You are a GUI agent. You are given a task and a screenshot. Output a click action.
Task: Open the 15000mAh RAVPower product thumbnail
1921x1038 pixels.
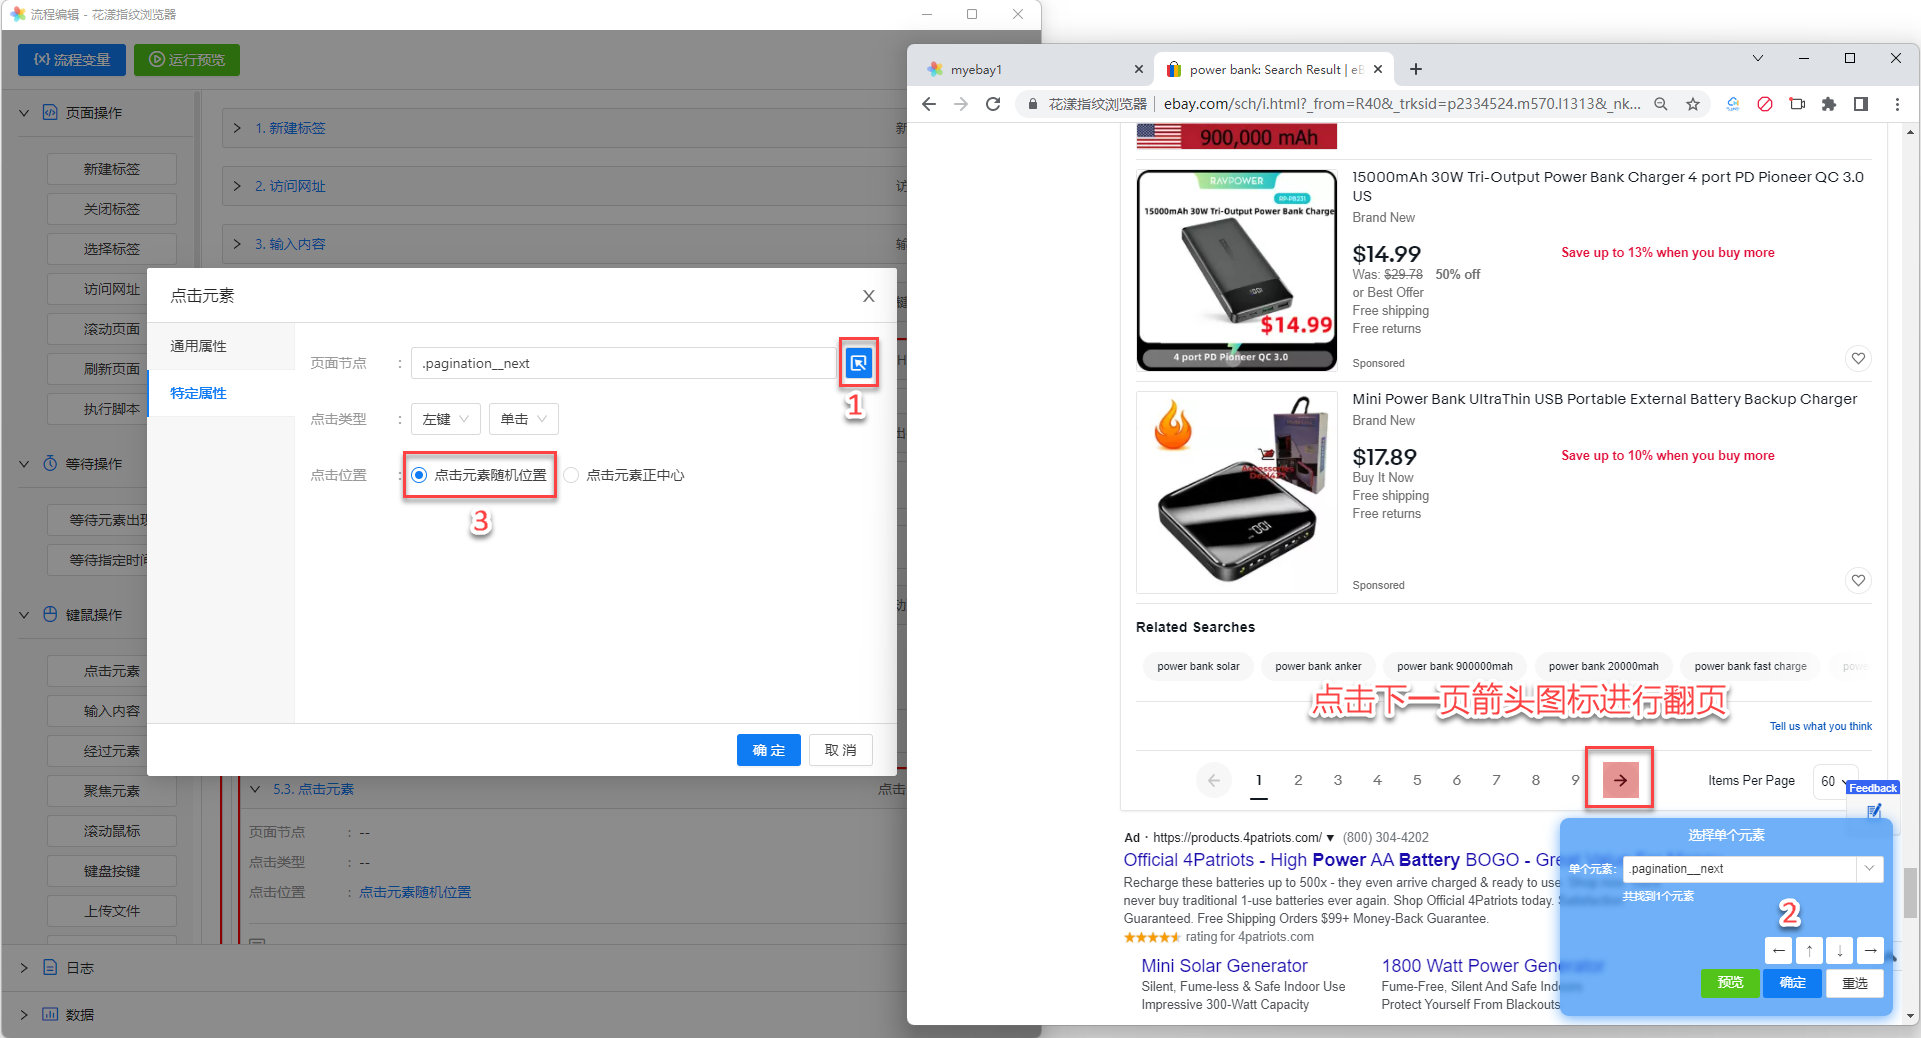pos(1237,270)
